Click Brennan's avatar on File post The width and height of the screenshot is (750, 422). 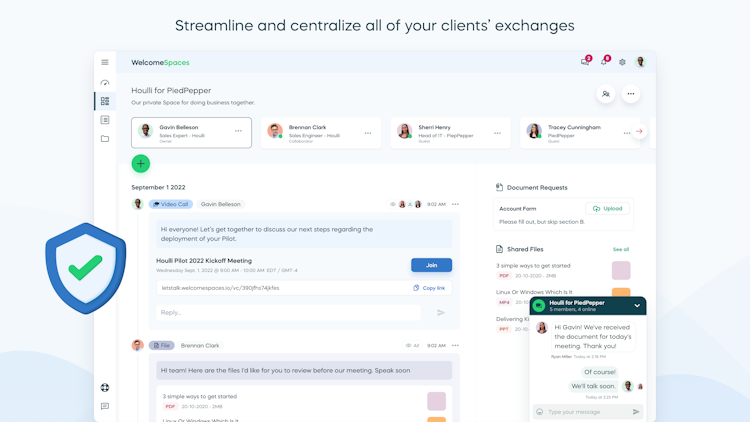pyautogui.click(x=138, y=345)
